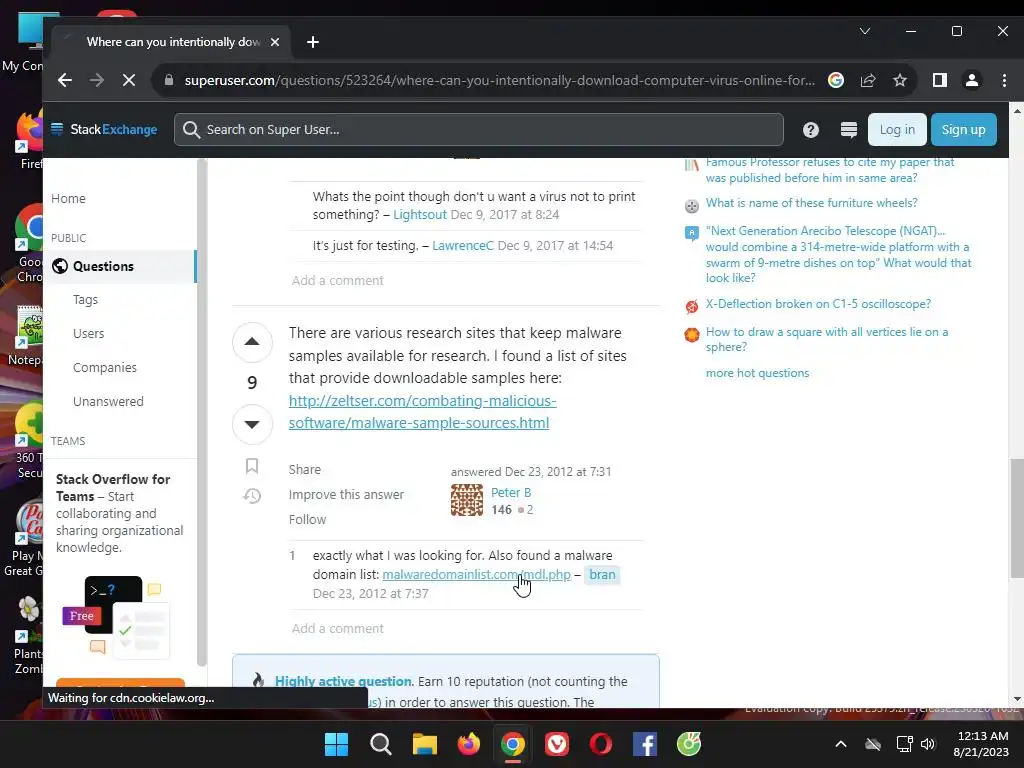This screenshot has height=768, width=1024.
Task: Open 'What is name of these furniture wheels?'
Action: pos(811,203)
